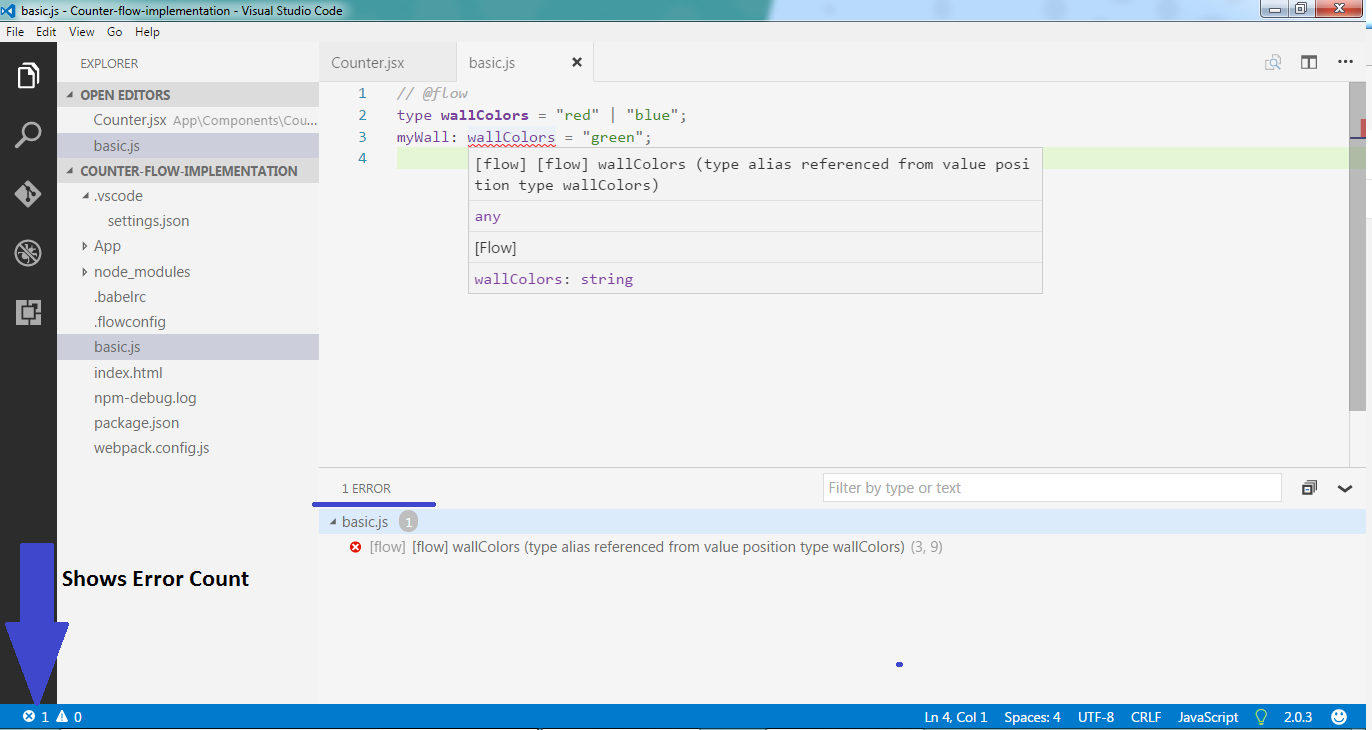Click the feedback smiley in status bar

coord(1338,716)
